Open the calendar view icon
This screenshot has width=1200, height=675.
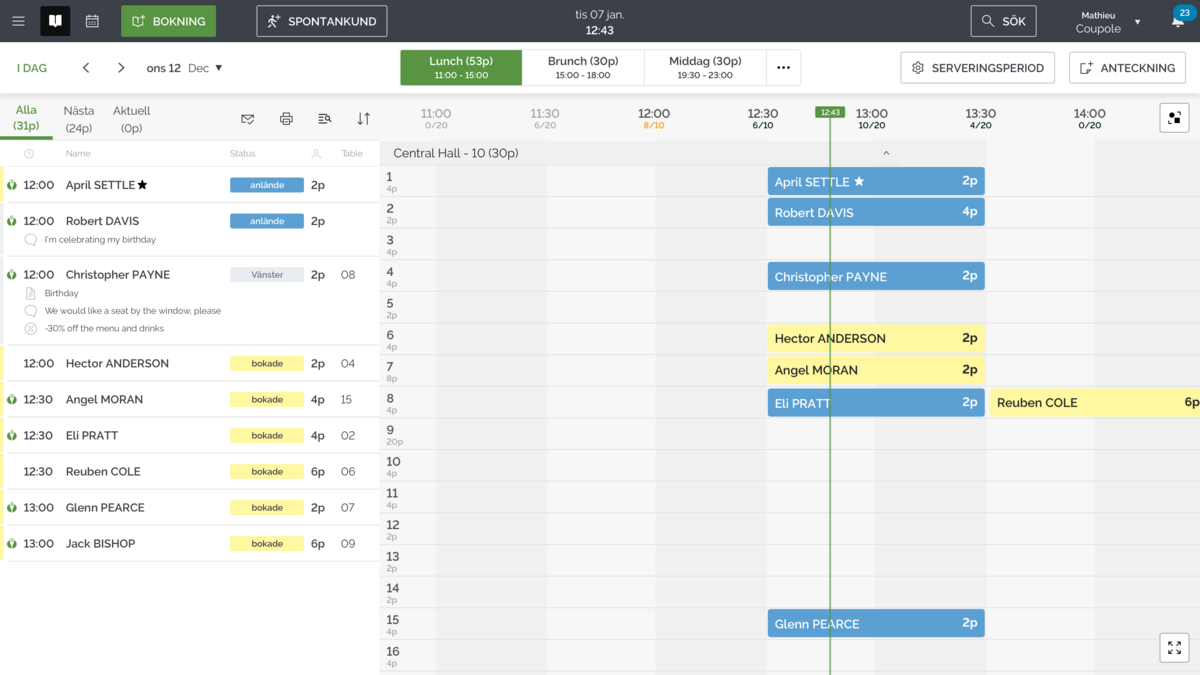pyautogui.click(x=92, y=21)
